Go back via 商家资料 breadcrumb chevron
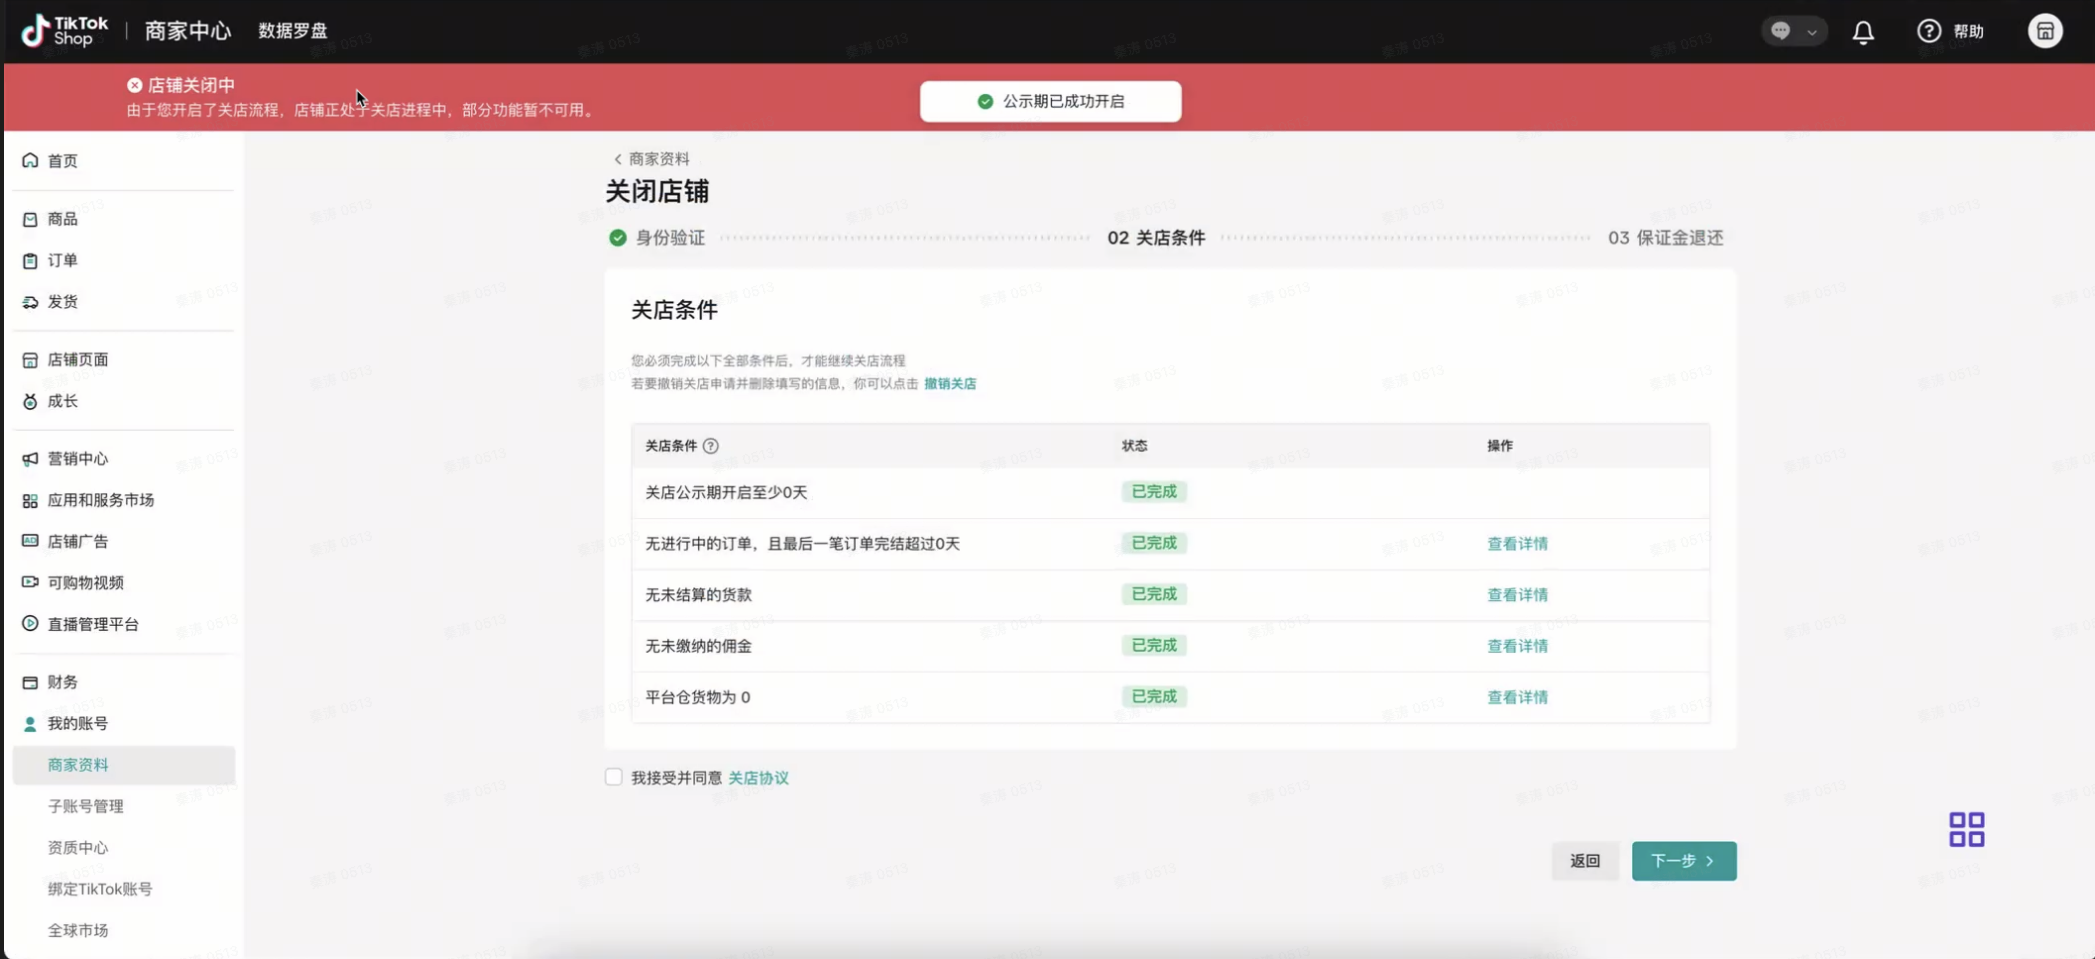The height and width of the screenshot is (959, 2095). (x=618, y=159)
